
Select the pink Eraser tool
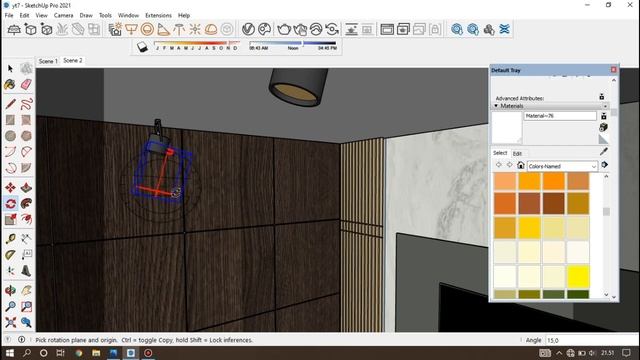tap(26, 84)
